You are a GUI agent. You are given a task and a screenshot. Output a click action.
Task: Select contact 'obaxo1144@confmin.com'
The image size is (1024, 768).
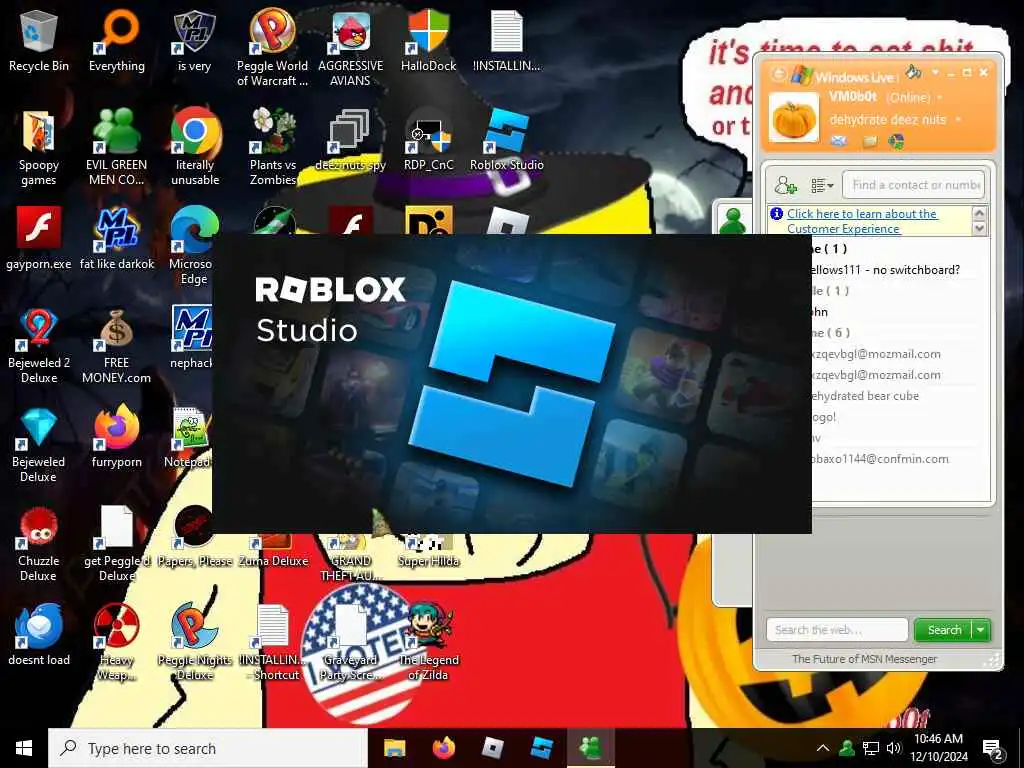coord(880,458)
